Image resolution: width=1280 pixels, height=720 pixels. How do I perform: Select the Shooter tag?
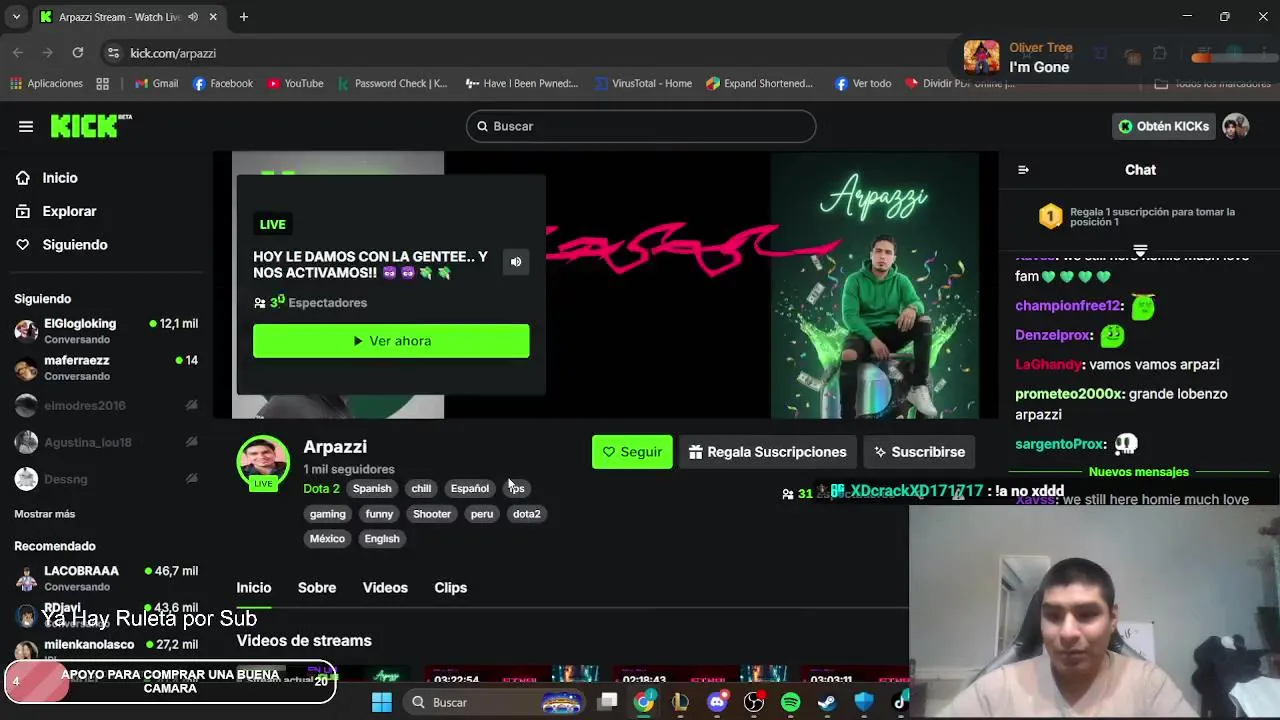click(432, 514)
